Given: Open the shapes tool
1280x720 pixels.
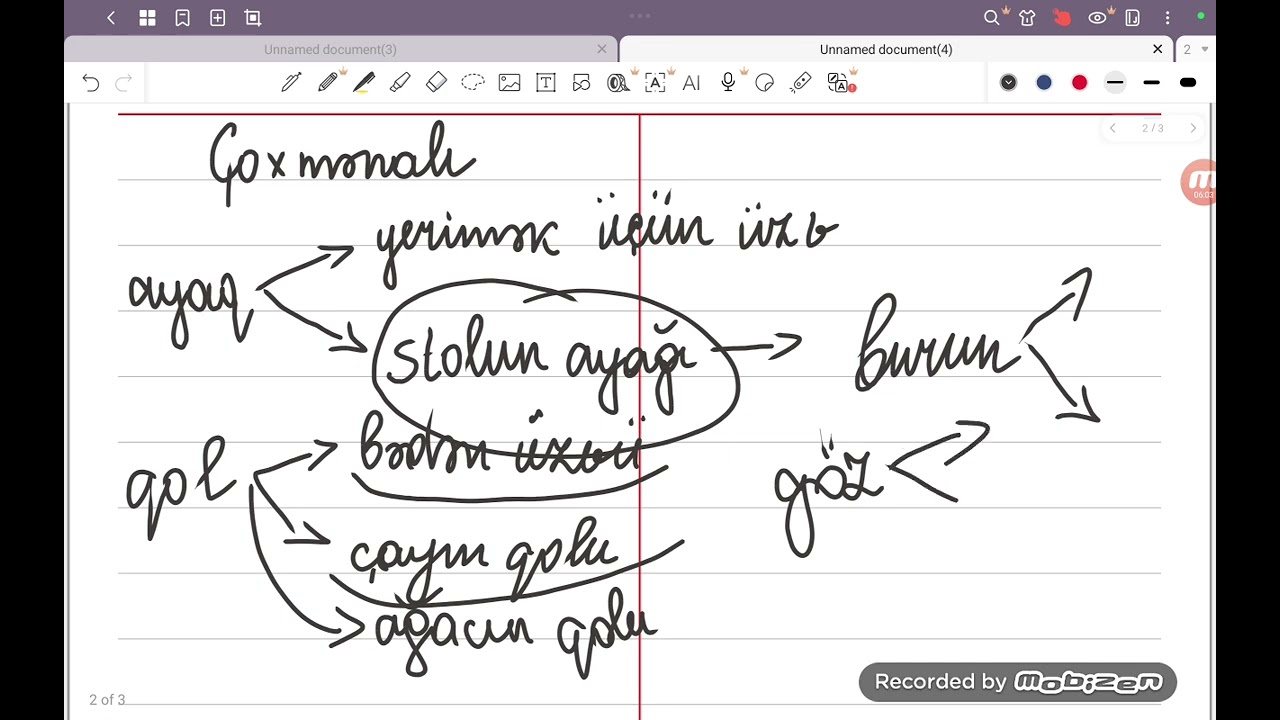Looking at the screenshot, I should [x=582, y=83].
